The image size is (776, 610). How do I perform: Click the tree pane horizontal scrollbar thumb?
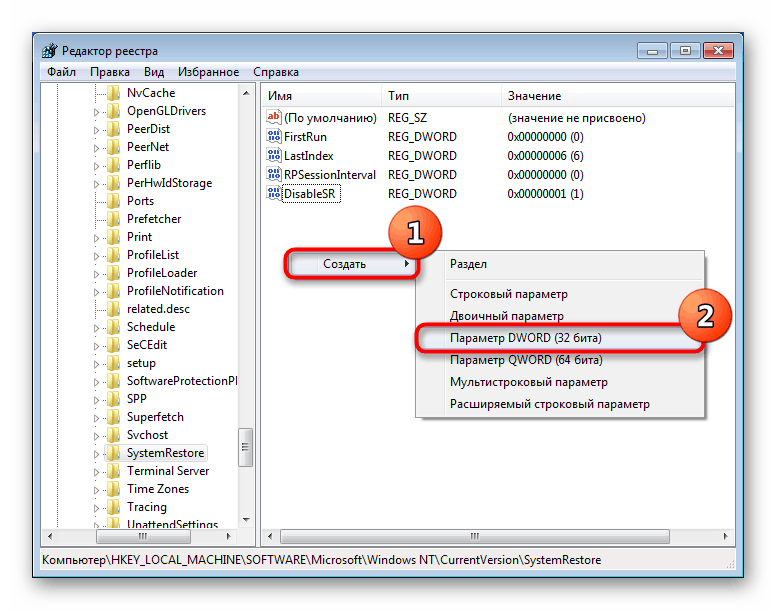143,536
